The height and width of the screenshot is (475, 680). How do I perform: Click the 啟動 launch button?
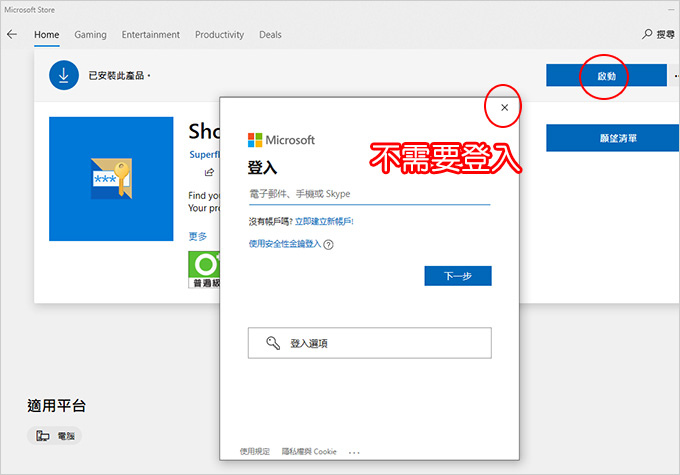point(606,75)
